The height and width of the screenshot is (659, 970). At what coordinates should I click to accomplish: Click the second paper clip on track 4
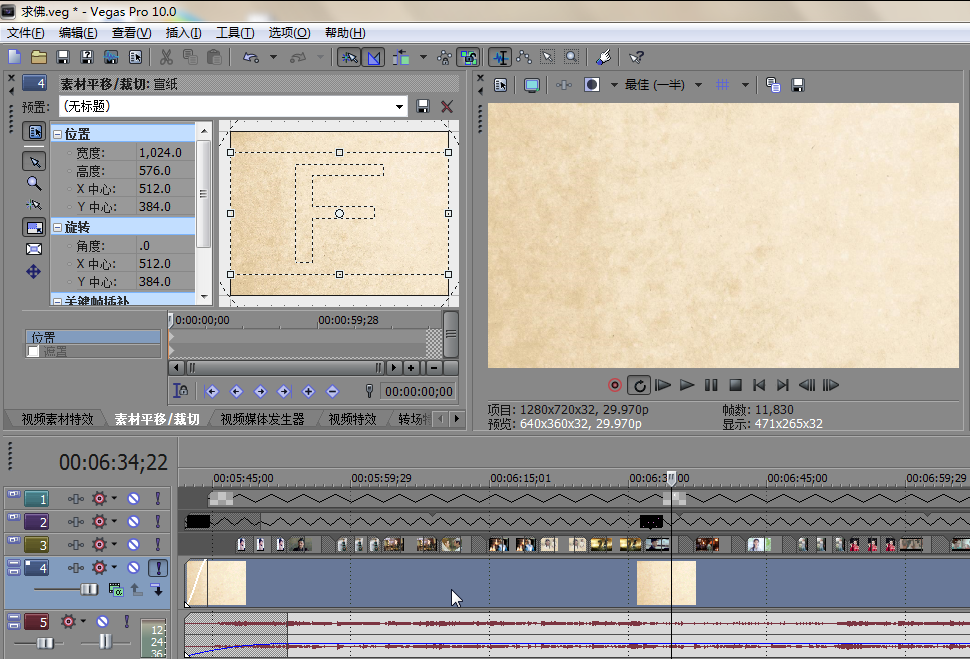(666, 583)
